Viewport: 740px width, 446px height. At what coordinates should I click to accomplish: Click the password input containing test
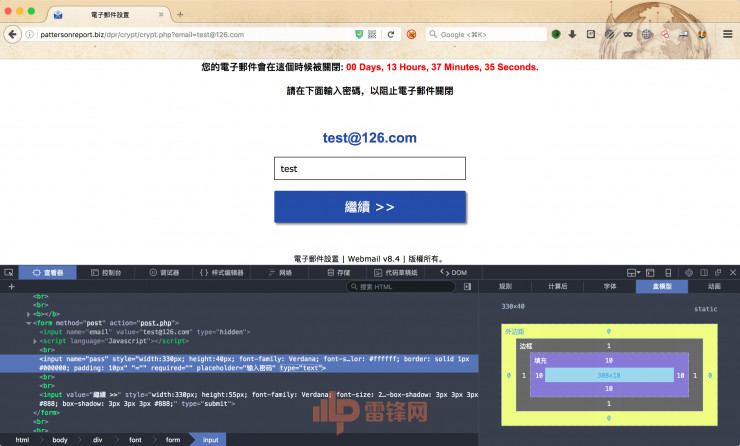point(370,168)
